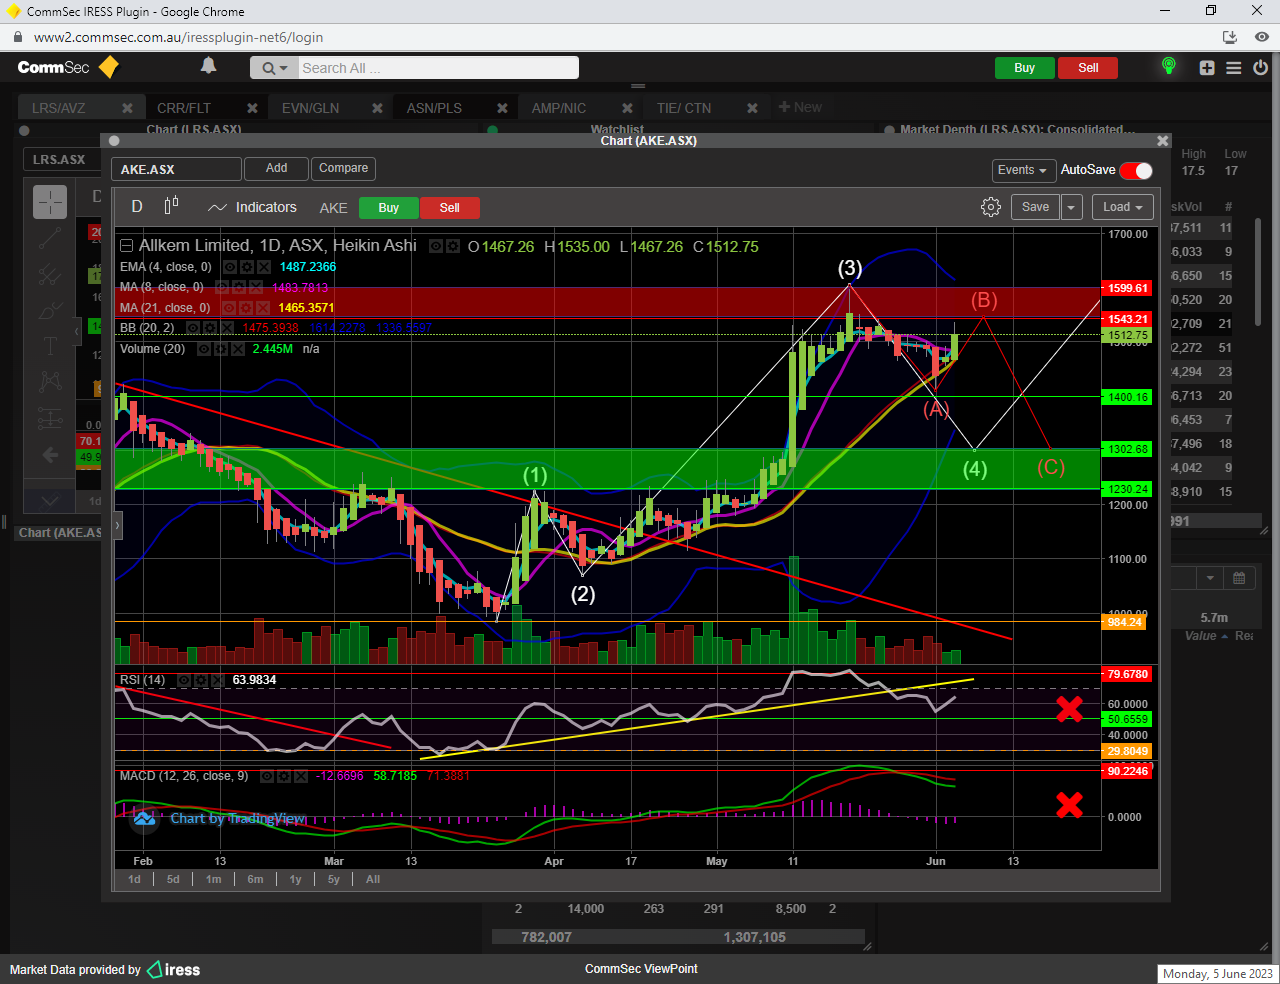This screenshot has width=1280, height=984.
Task: Click the add panel plus icon
Action: click(1207, 68)
